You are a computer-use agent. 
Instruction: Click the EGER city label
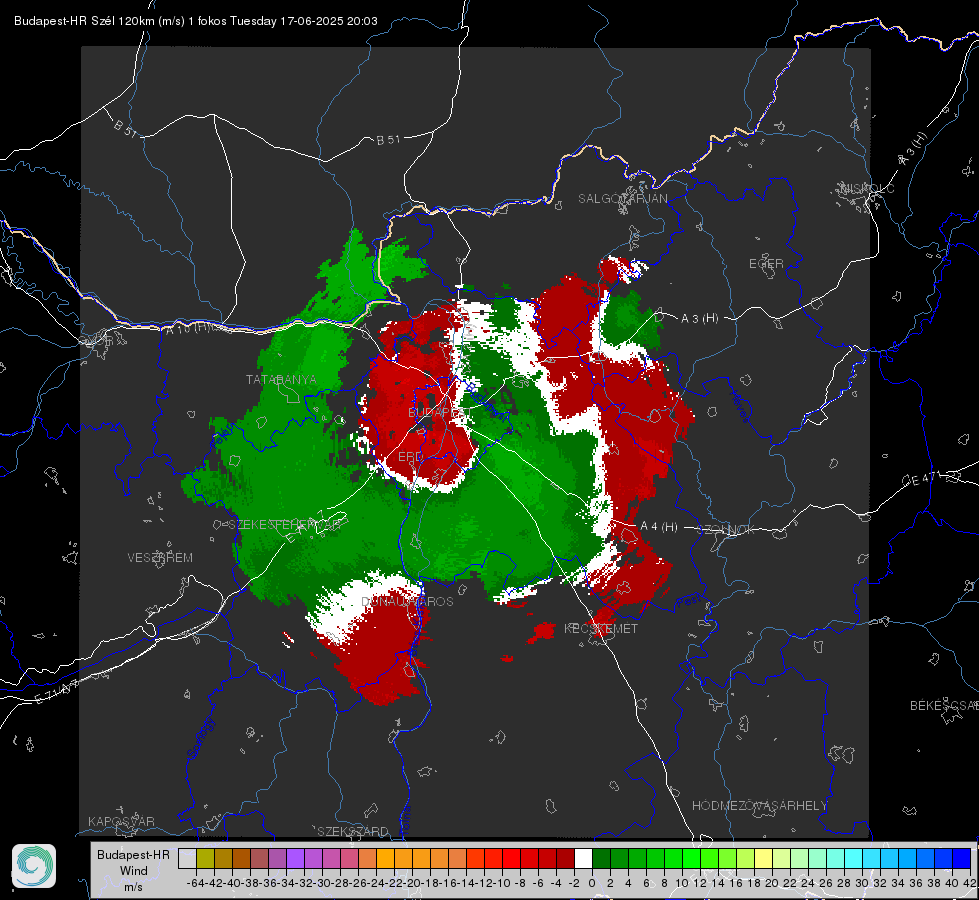tap(766, 264)
